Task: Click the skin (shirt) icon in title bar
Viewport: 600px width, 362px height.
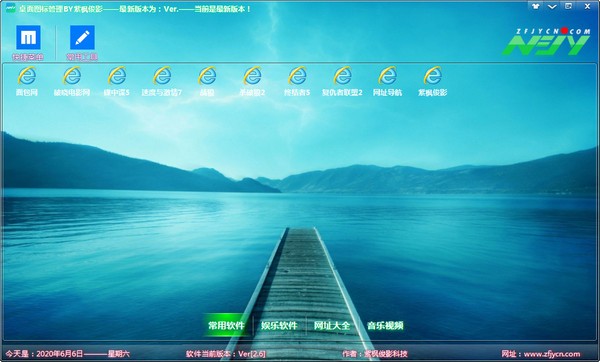Action: tap(535, 7)
